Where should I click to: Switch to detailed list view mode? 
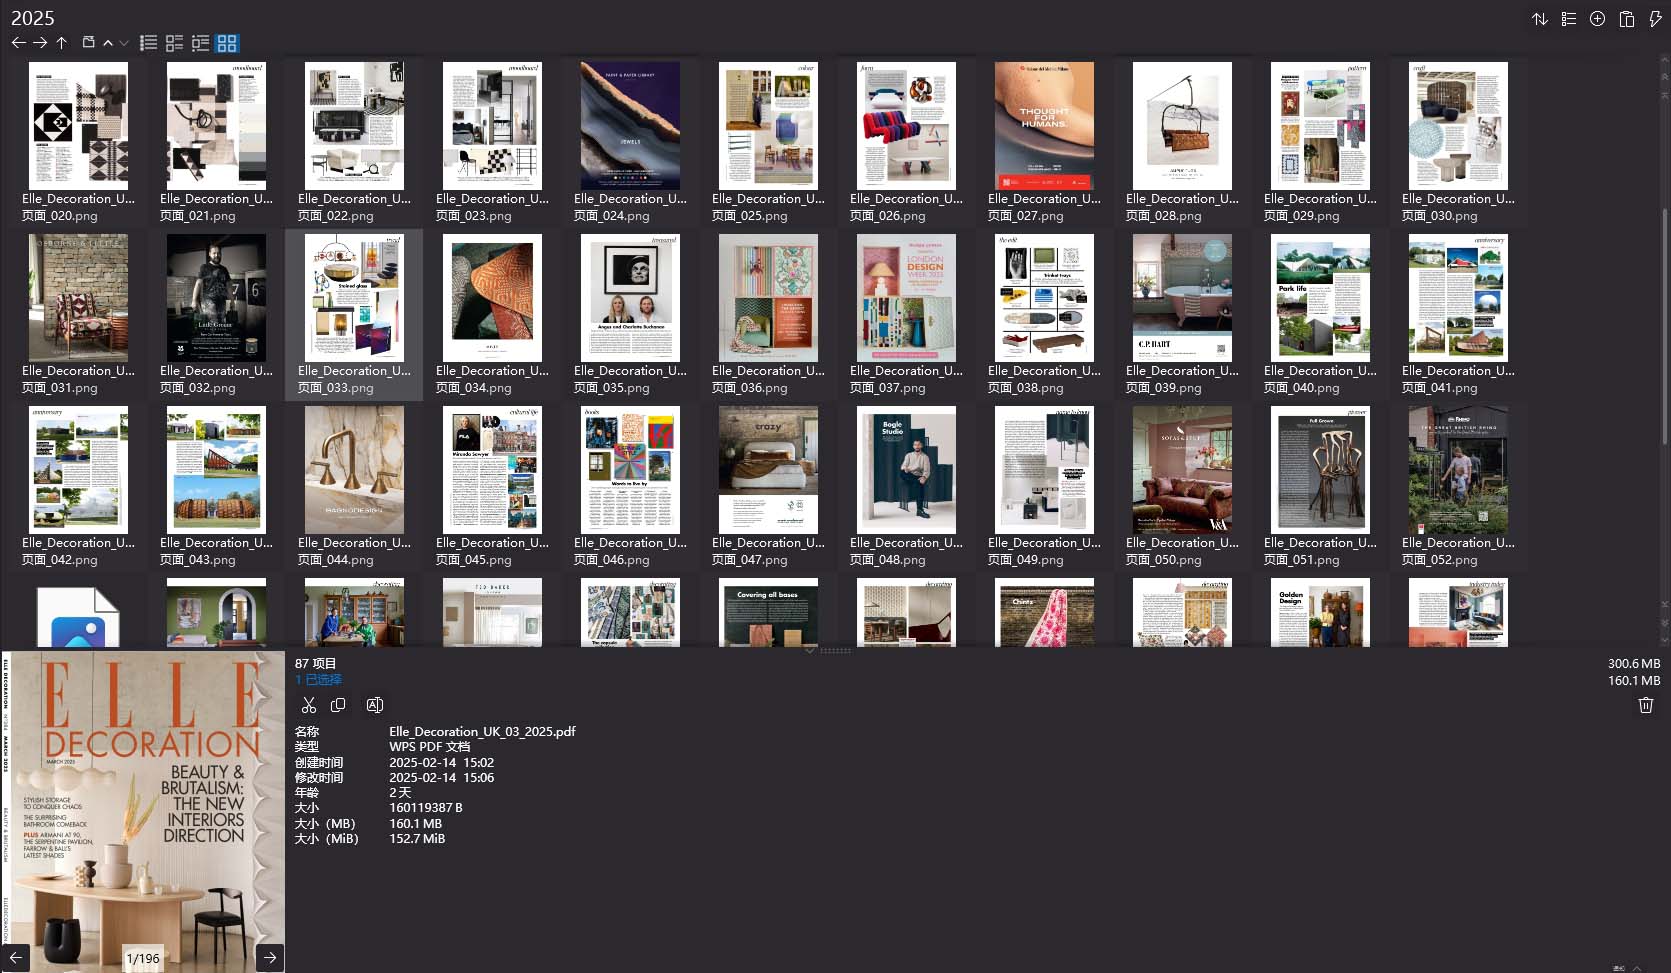pos(148,43)
